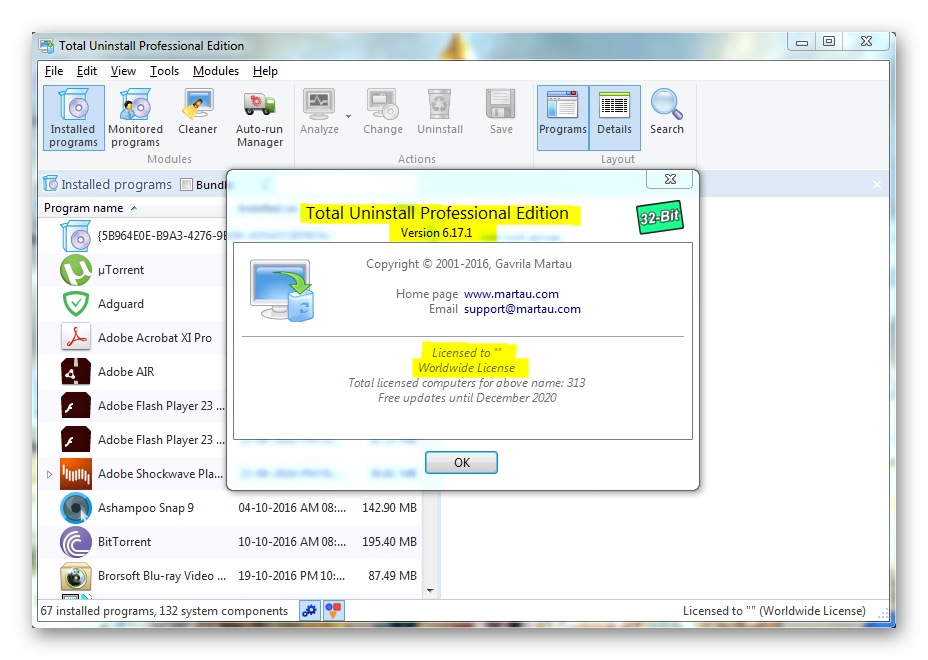Minimize the Total Uninstall window

coord(802,41)
